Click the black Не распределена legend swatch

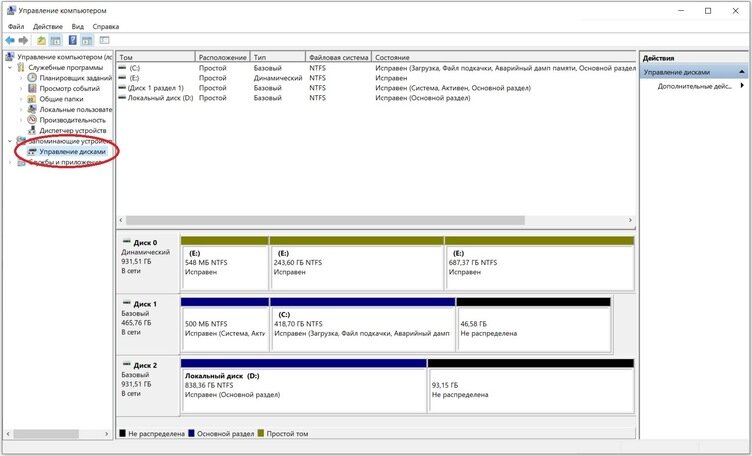point(122,433)
